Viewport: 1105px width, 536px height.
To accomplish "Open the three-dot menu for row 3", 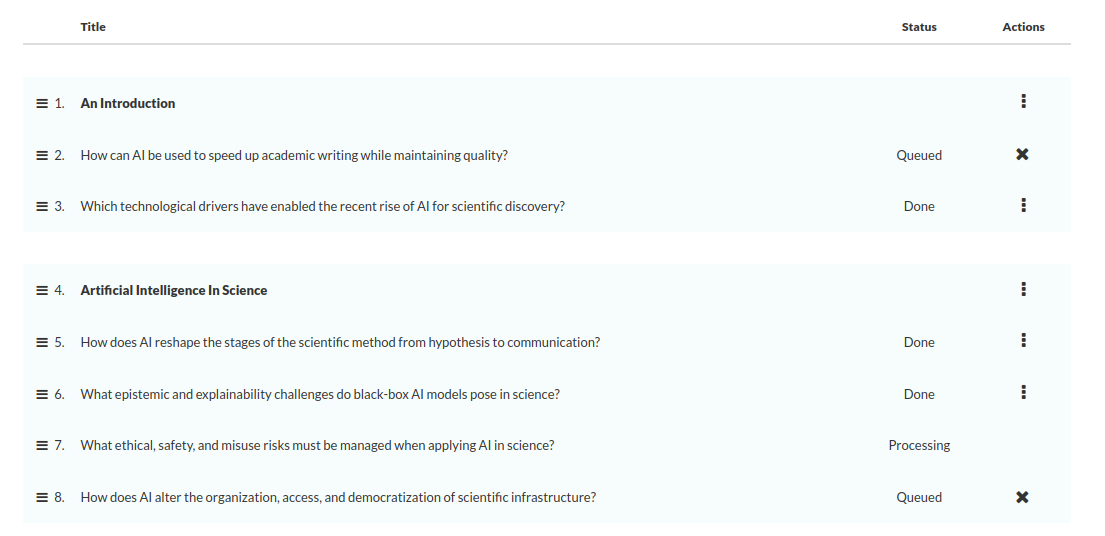I will point(1023,205).
